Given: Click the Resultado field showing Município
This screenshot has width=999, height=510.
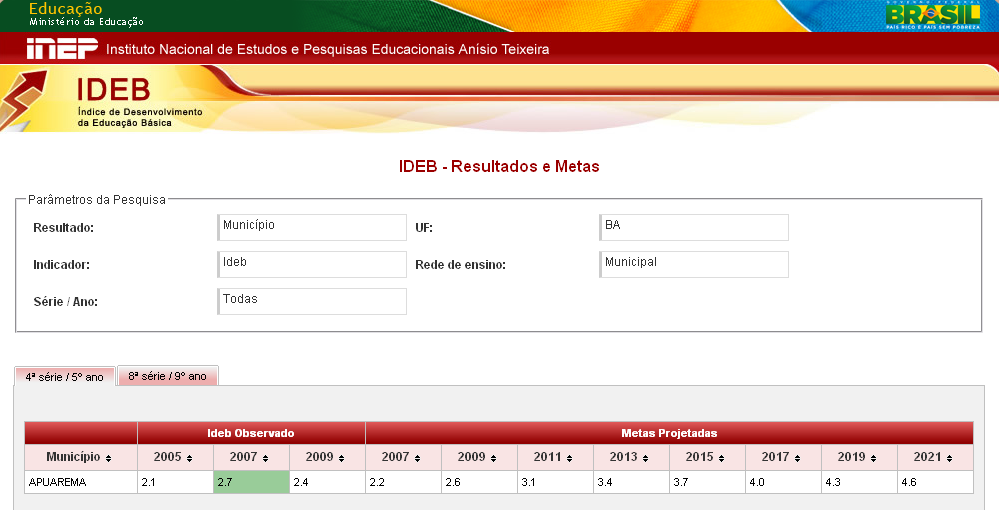Looking at the screenshot, I should pos(312,228).
